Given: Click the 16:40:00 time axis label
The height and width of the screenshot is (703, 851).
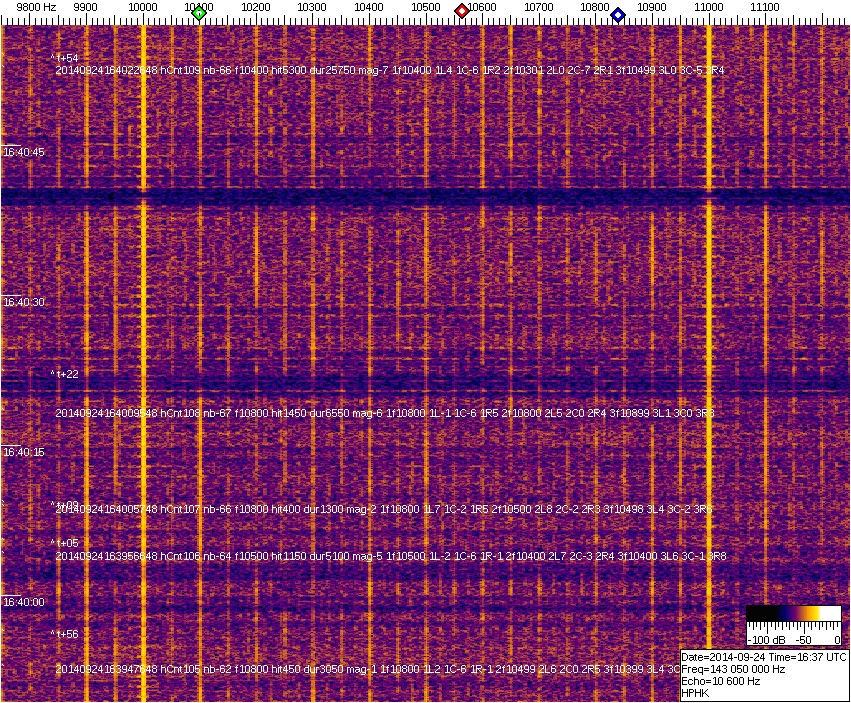Looking at the screenshot, I should (x=24, y=602).
